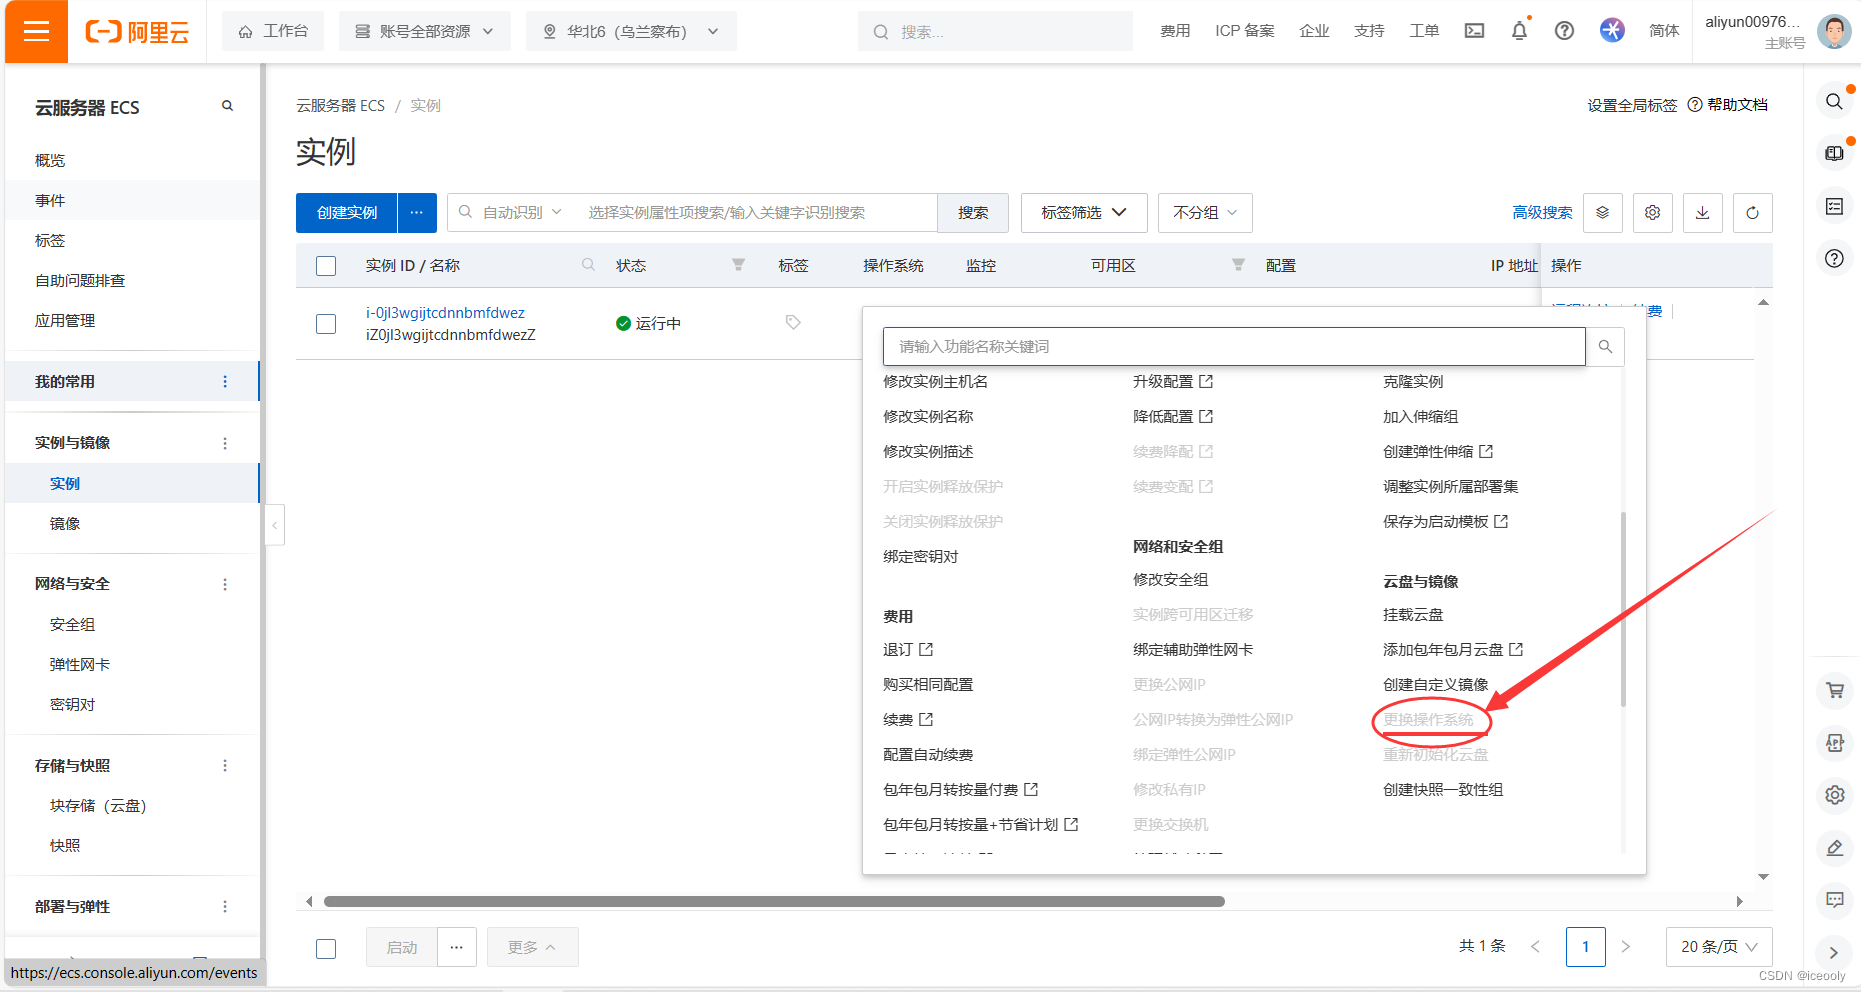Filter by status funnel icon

[738, 265]
